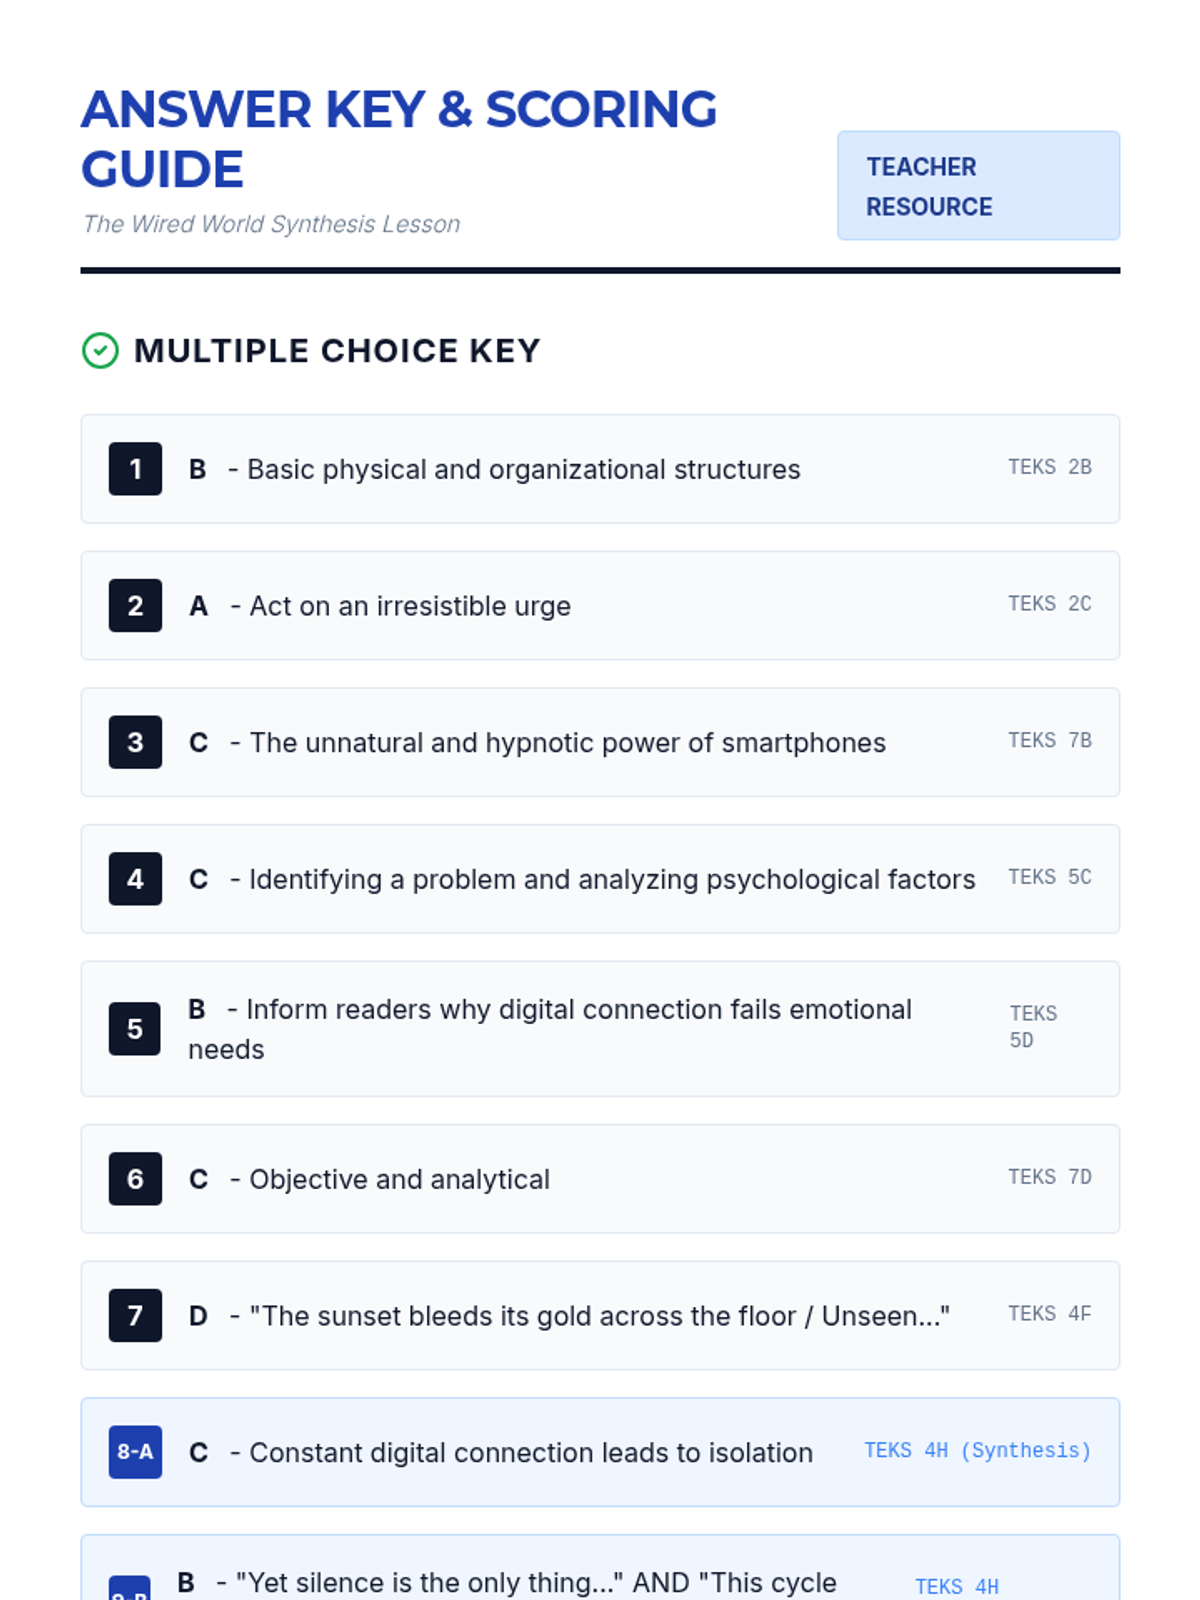Click the 'Constant digital connection leads to isolation' answer
1200x1600 pixels.
pyautogui.click(x=531, y=1453)
